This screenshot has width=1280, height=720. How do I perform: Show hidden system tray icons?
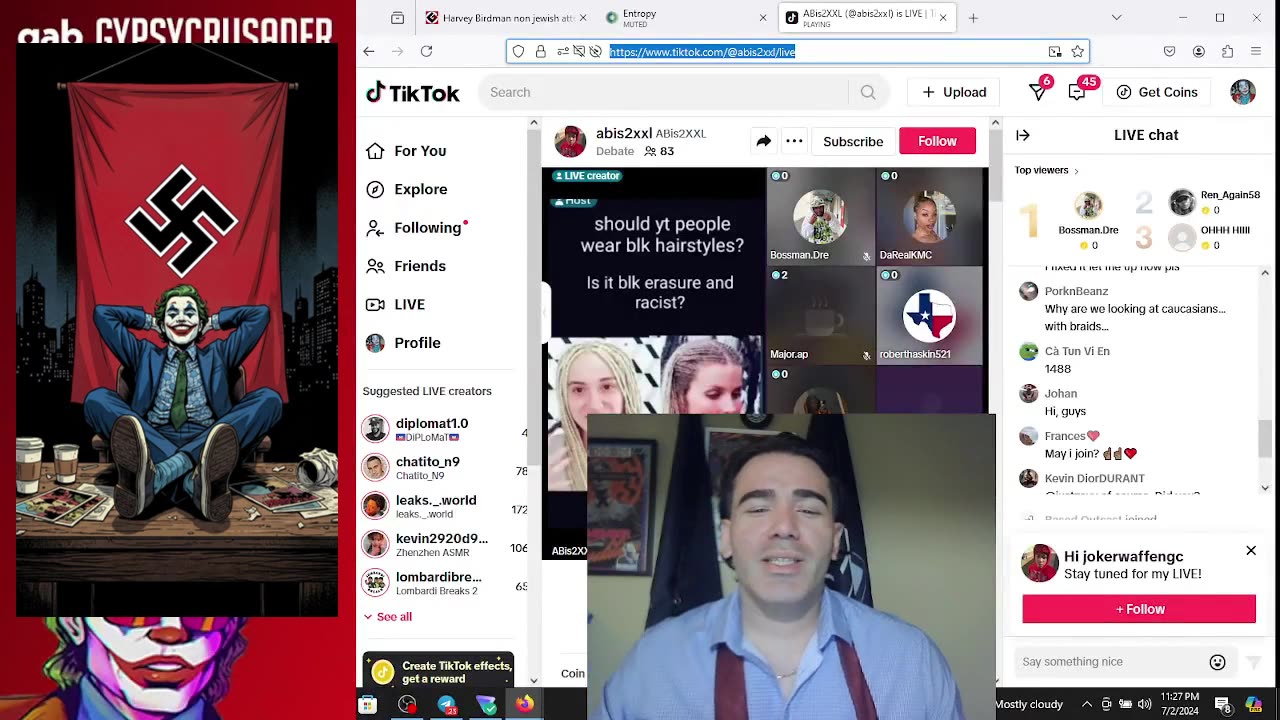tap(1087, 704)
